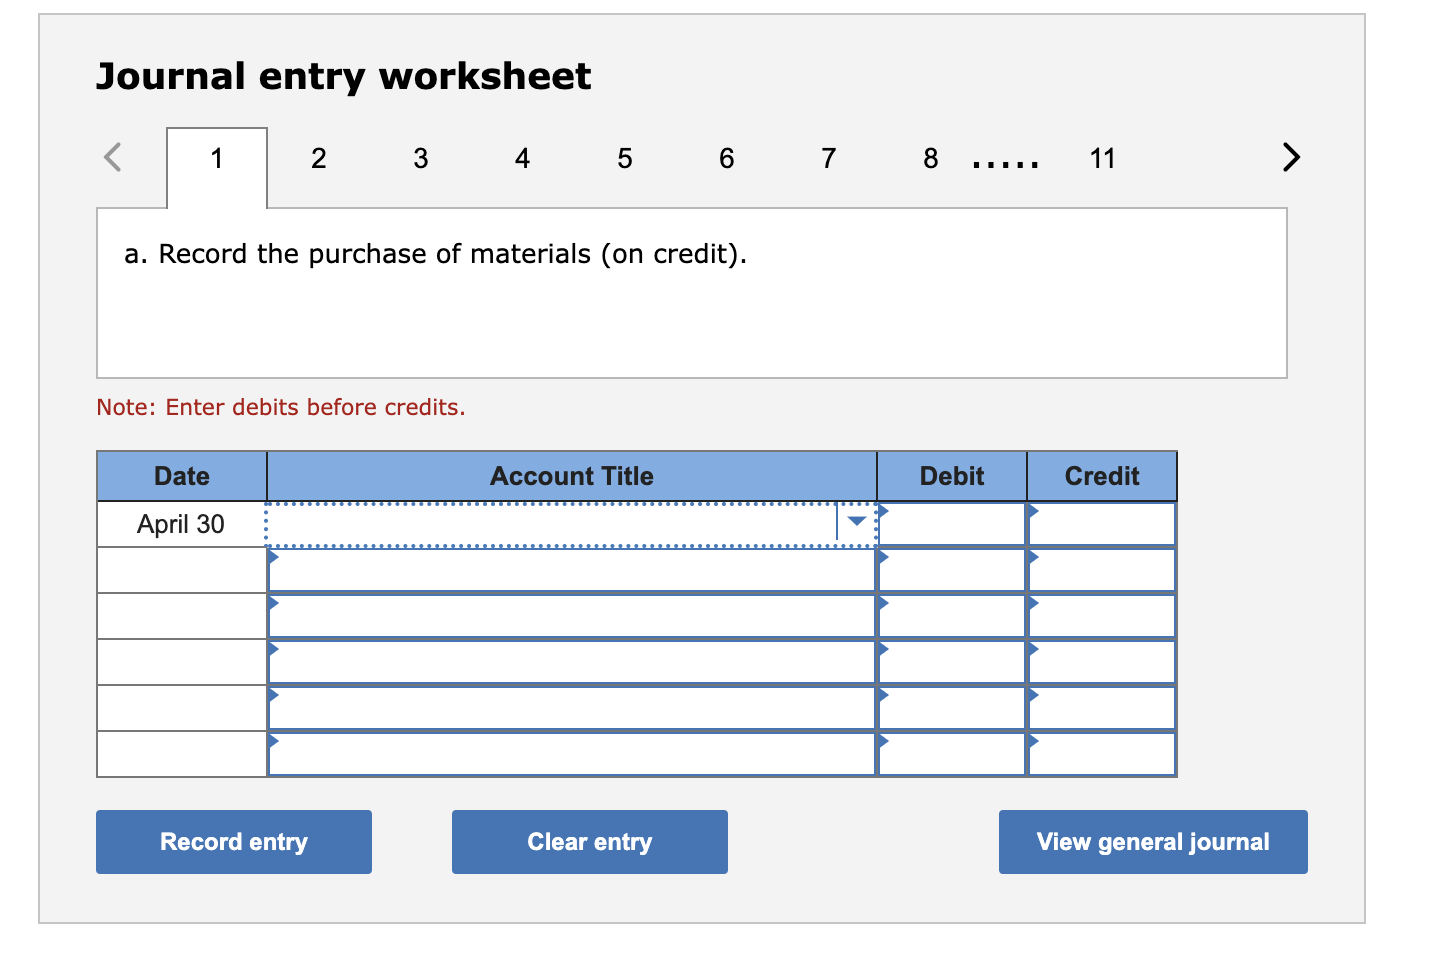The height and width of the screenshot is (966, 1440).
Task: Switch to journal entry tab 4
Action: (x=522, y=158)
